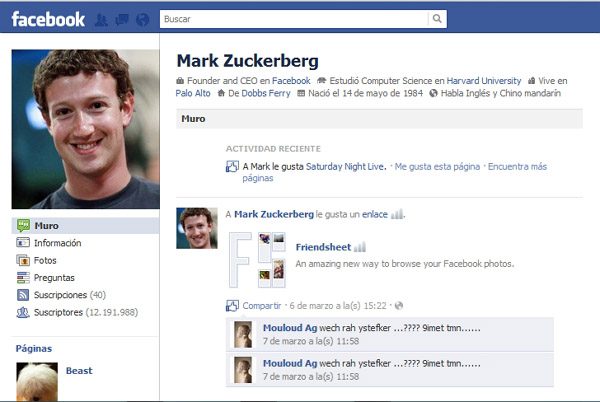Click the search magnifier button

pos(437,19)
